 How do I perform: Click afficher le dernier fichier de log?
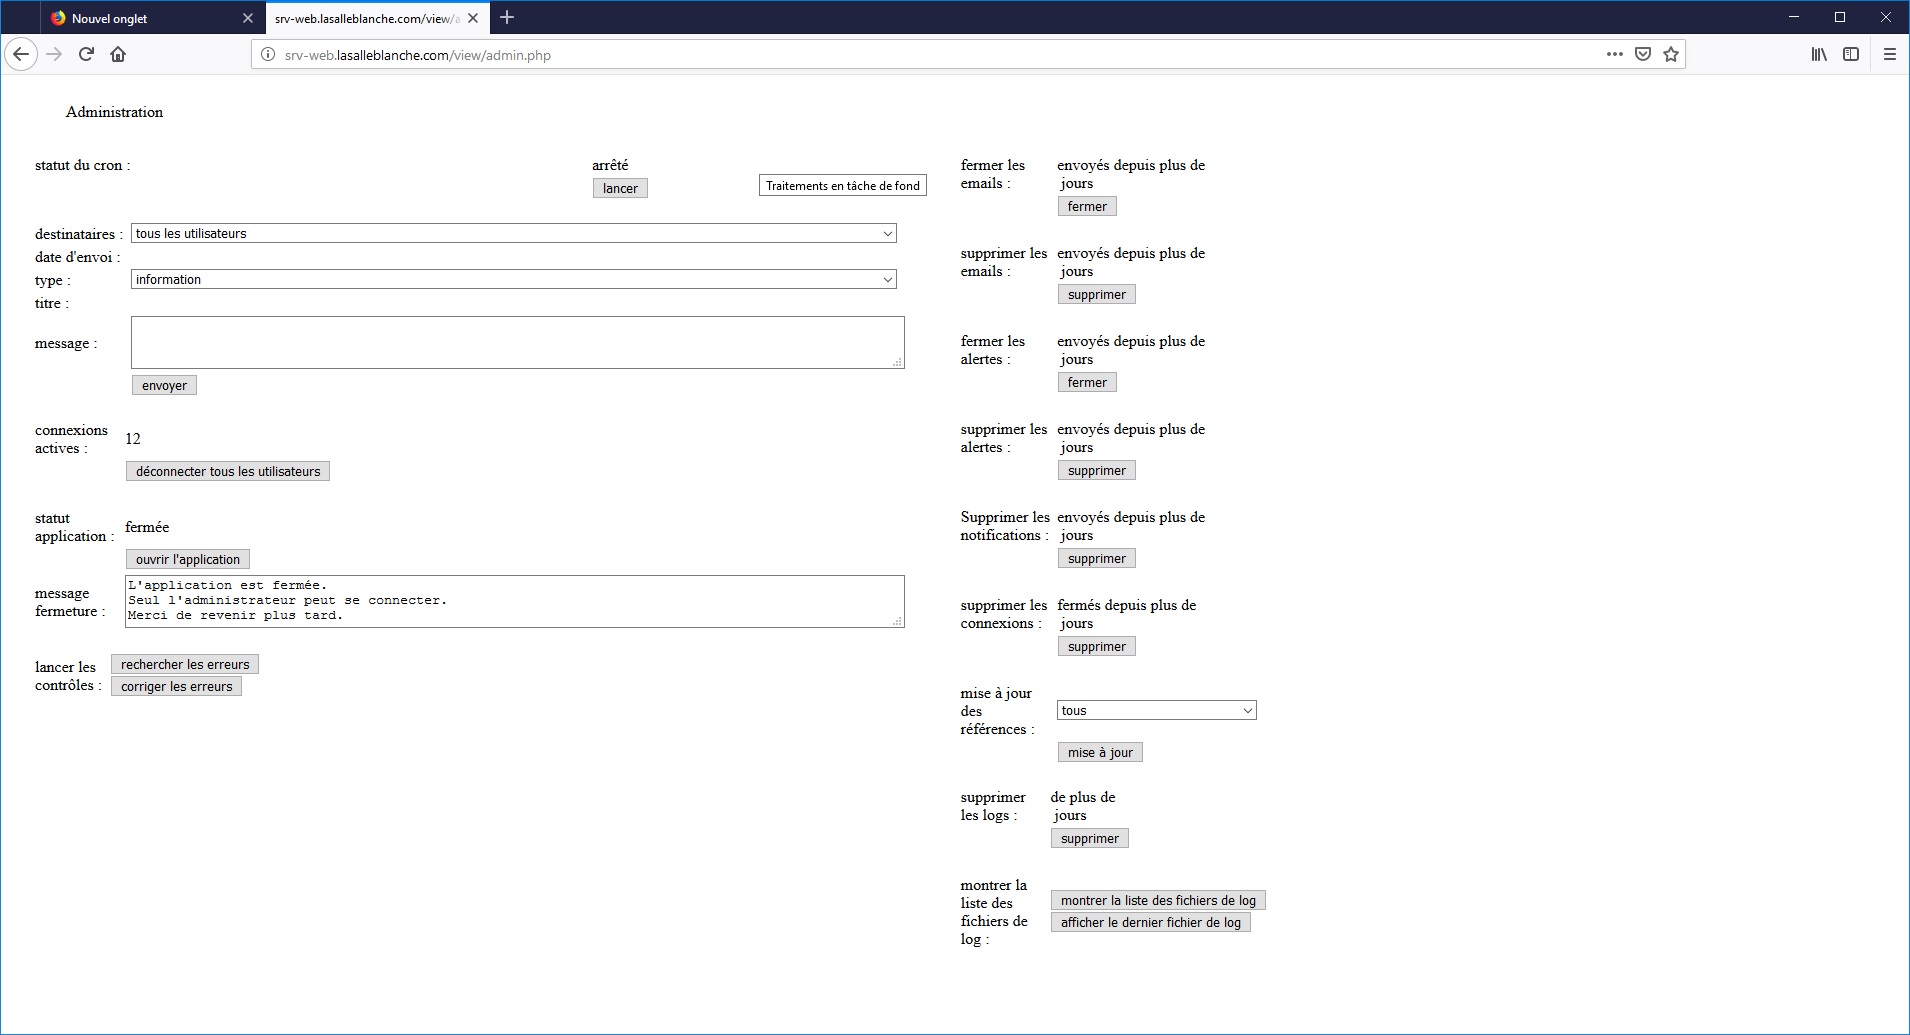click(x=1150, y=922)
